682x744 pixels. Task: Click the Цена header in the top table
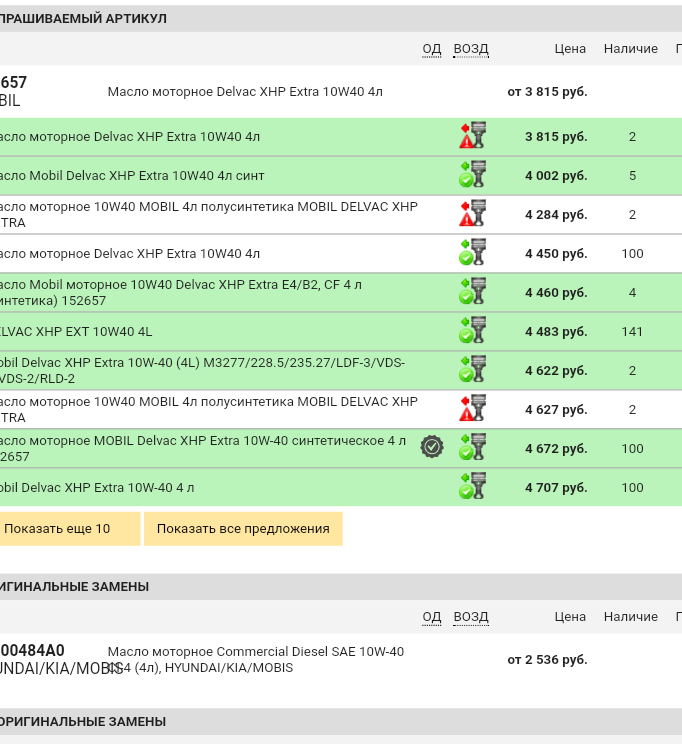(570, 49)
